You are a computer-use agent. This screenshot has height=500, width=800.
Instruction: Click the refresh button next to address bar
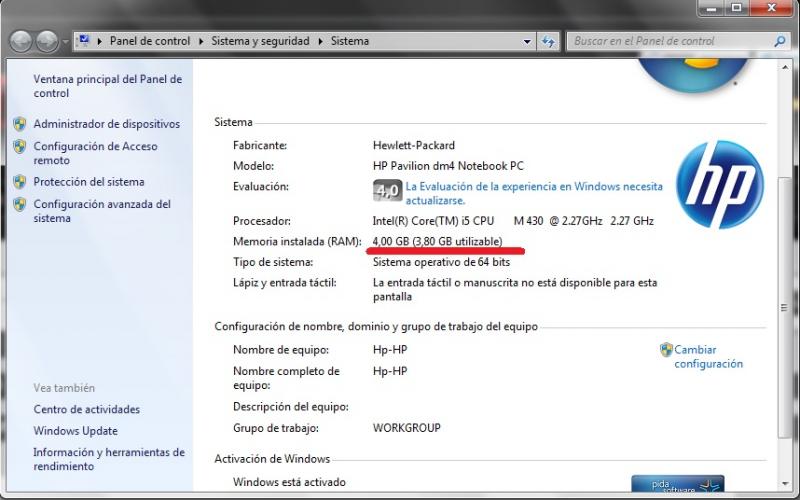(548, 41)
